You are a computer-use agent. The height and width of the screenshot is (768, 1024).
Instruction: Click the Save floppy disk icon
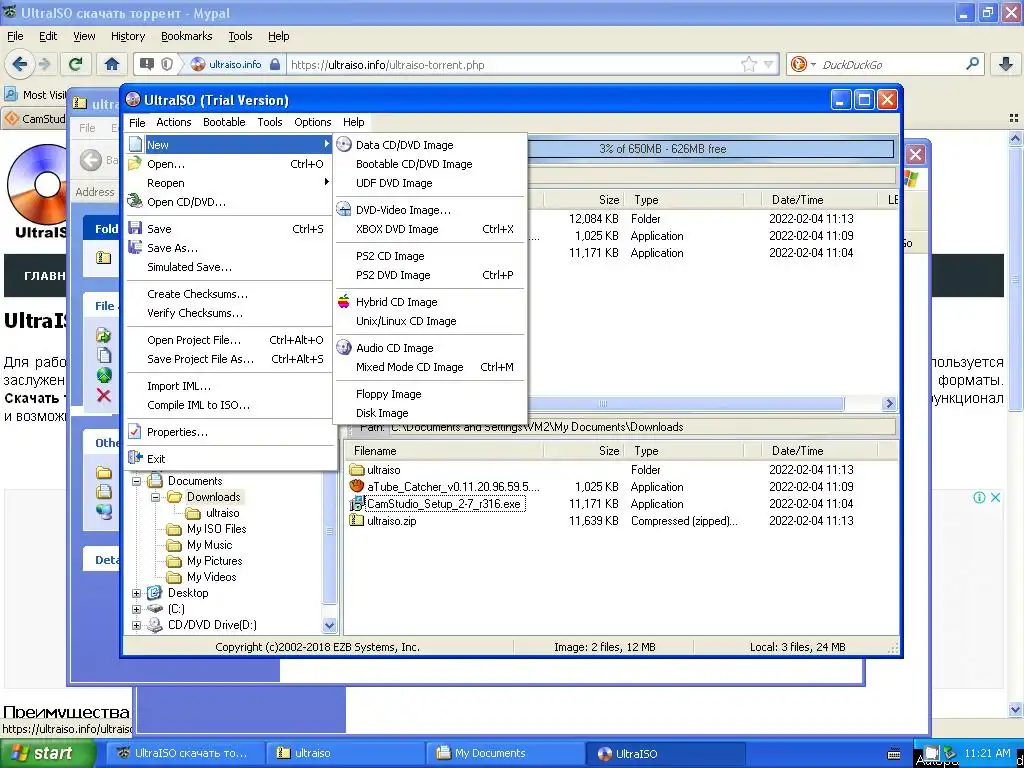coord(135,229)
